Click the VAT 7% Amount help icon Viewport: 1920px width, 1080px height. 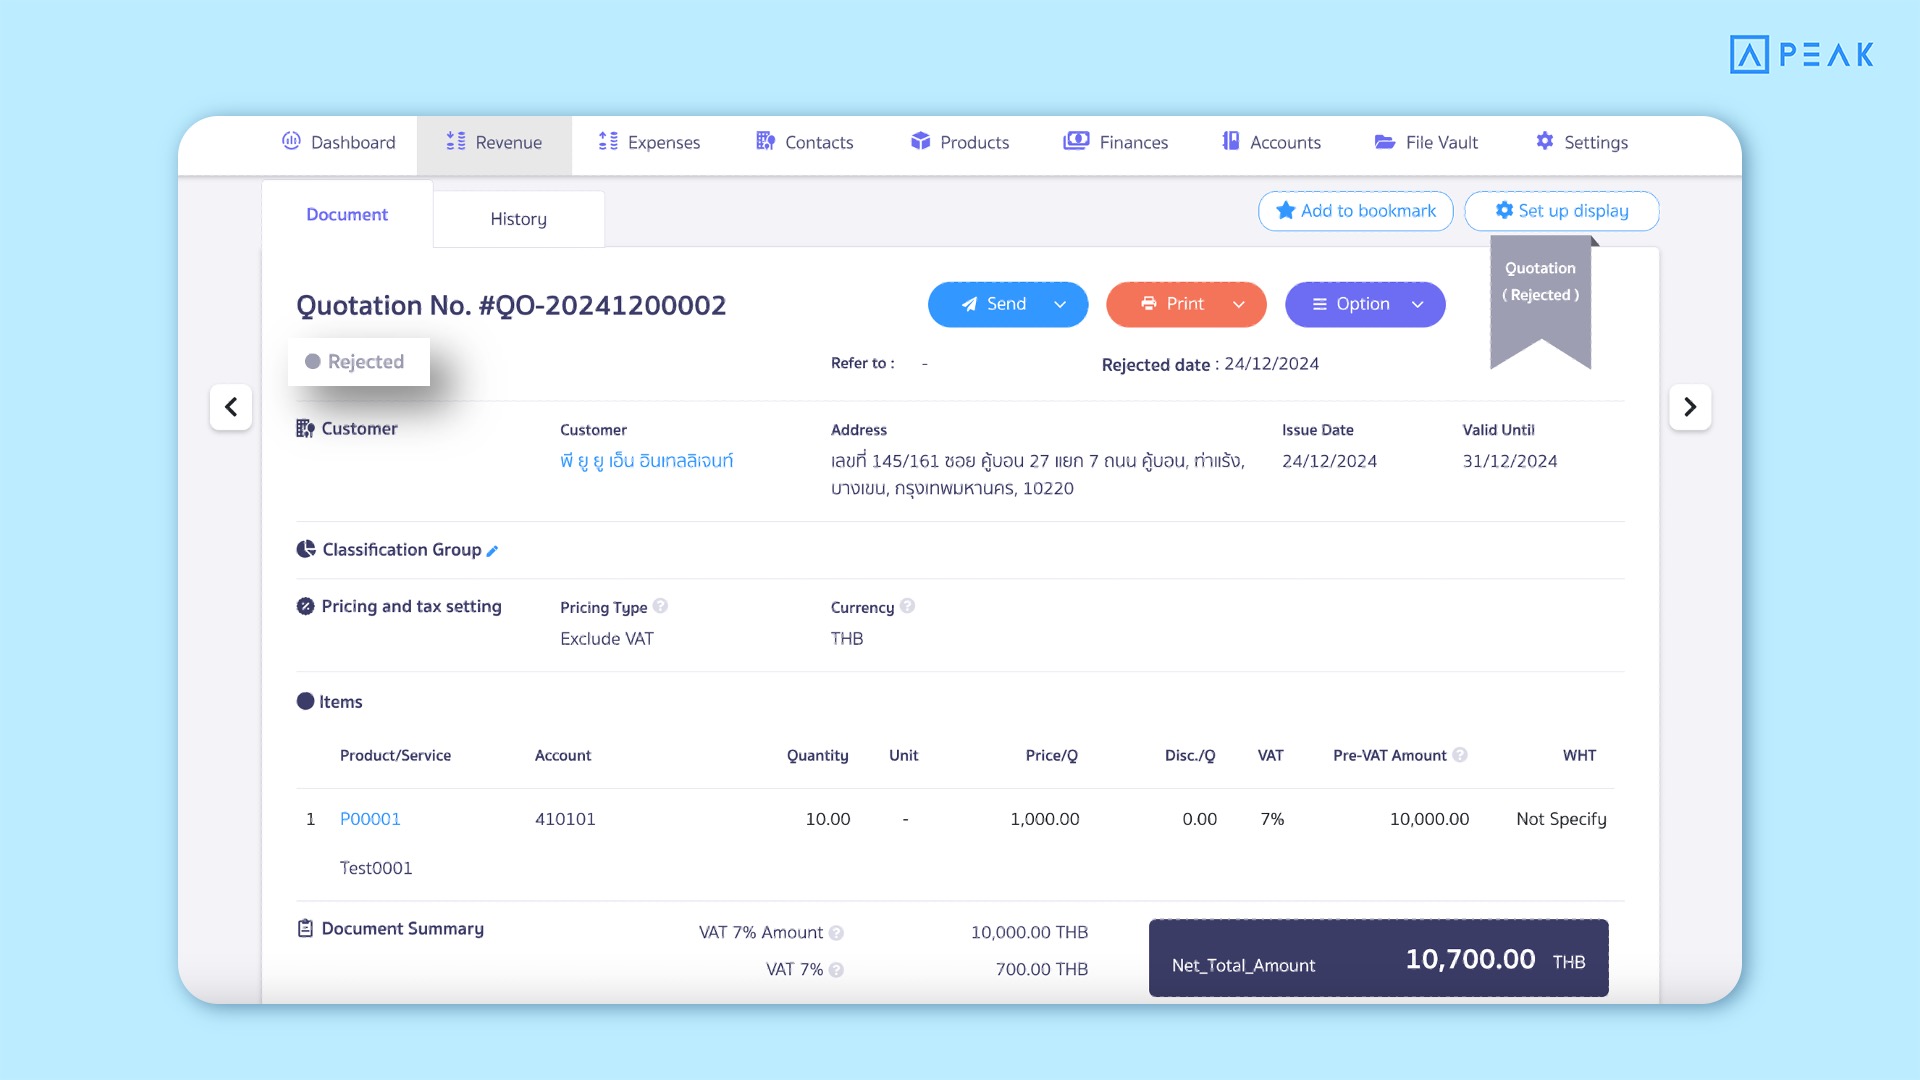(837, 933)
